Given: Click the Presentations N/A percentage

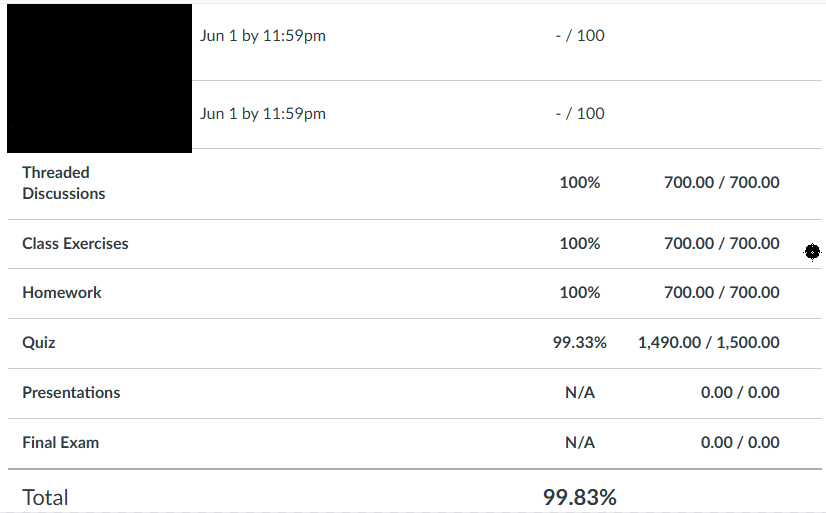Looking at the screenshot, I should [x=580, y=392].
